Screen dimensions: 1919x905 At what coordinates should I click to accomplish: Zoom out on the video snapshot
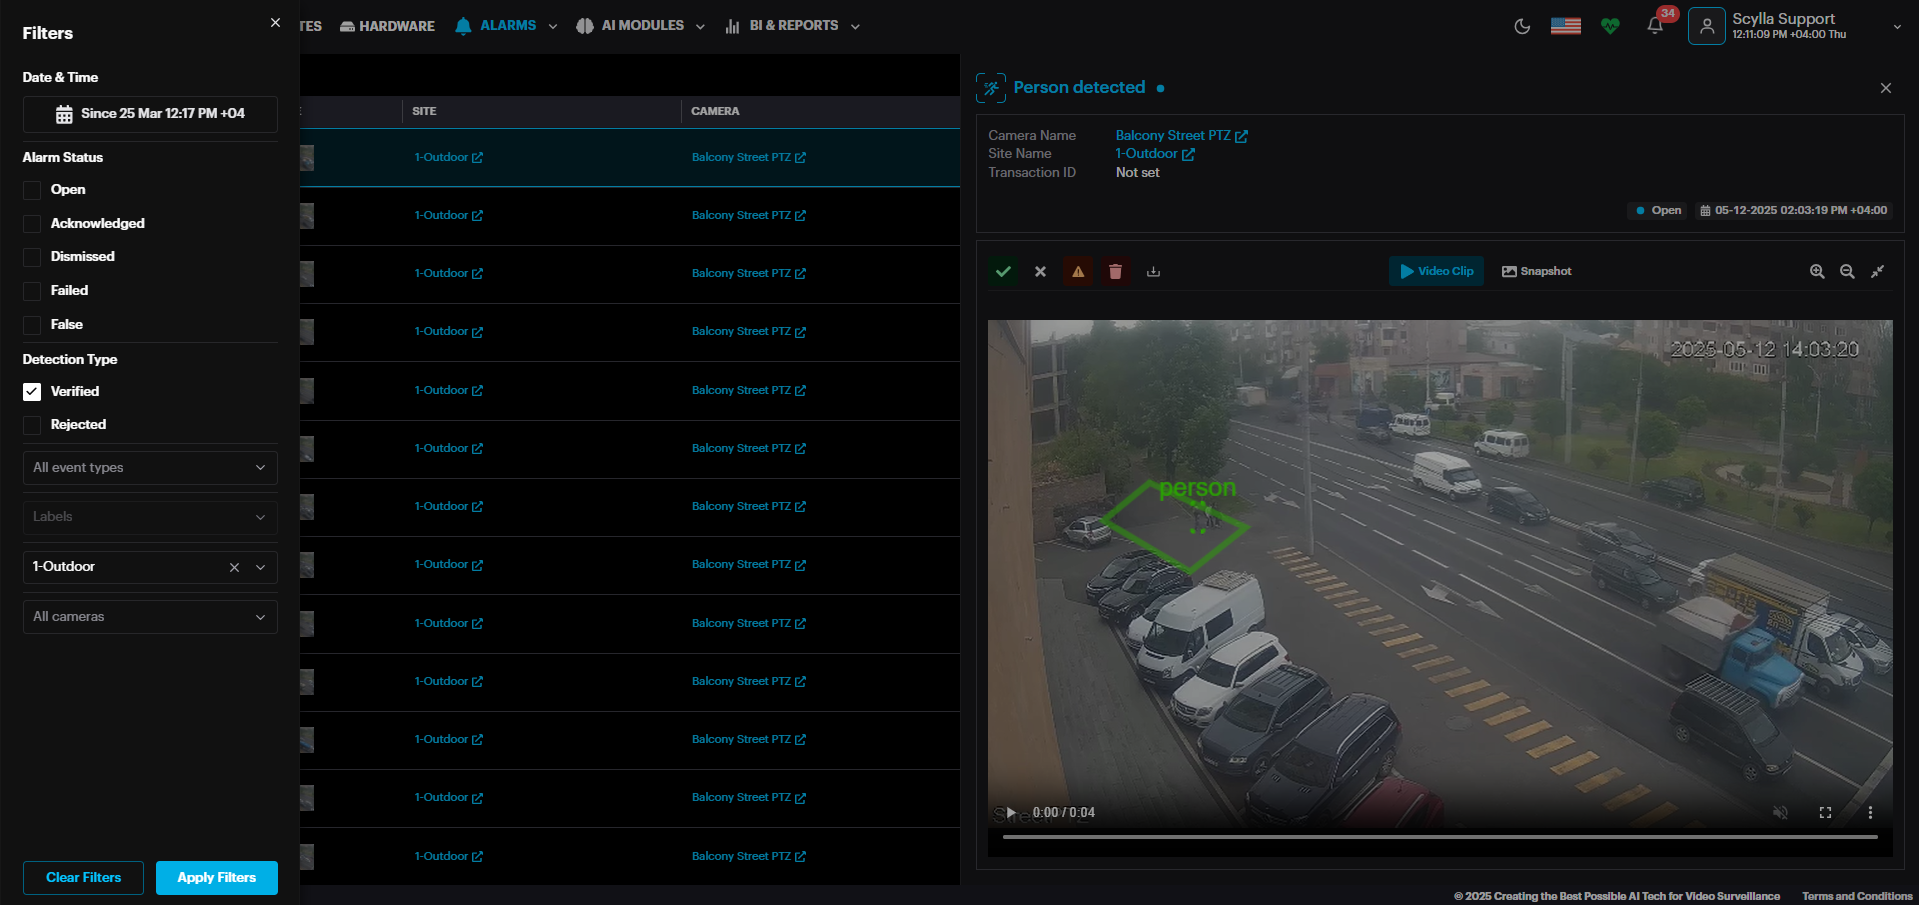tap(1847, 271)
